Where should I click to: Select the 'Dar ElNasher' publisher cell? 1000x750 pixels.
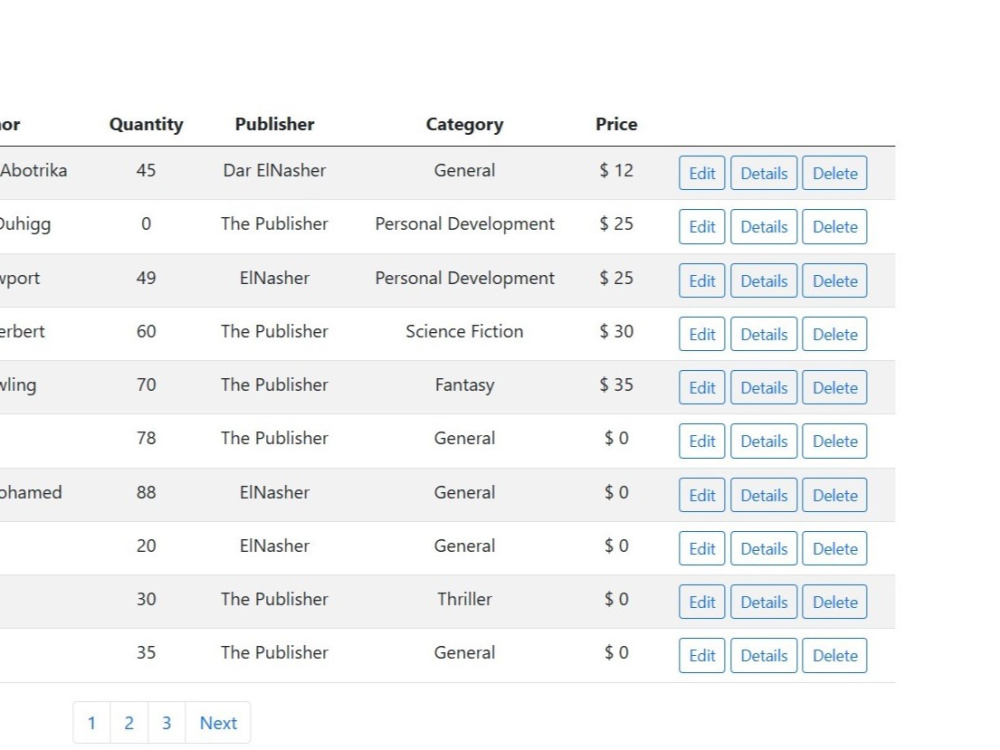(274, 170)
